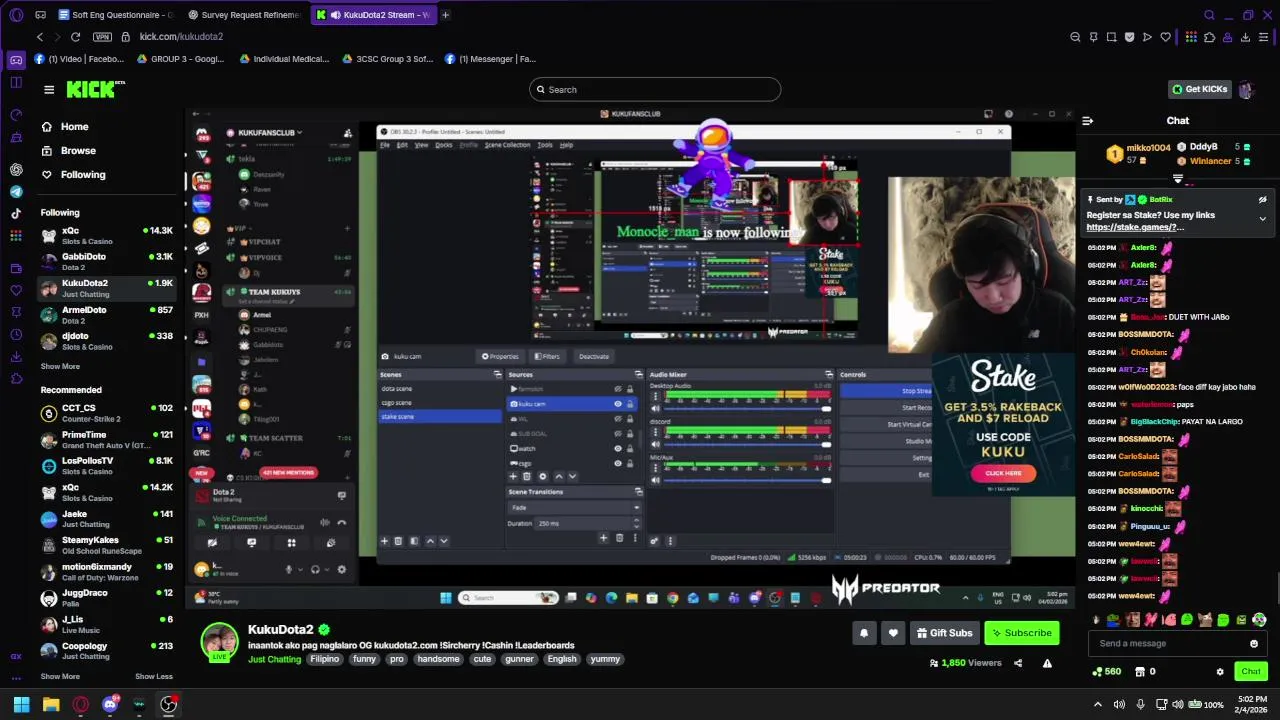This screenshot has width=1280, height=720.
Task: Toggle follow heart for KukuDota2
Action: tap(893, 633)
